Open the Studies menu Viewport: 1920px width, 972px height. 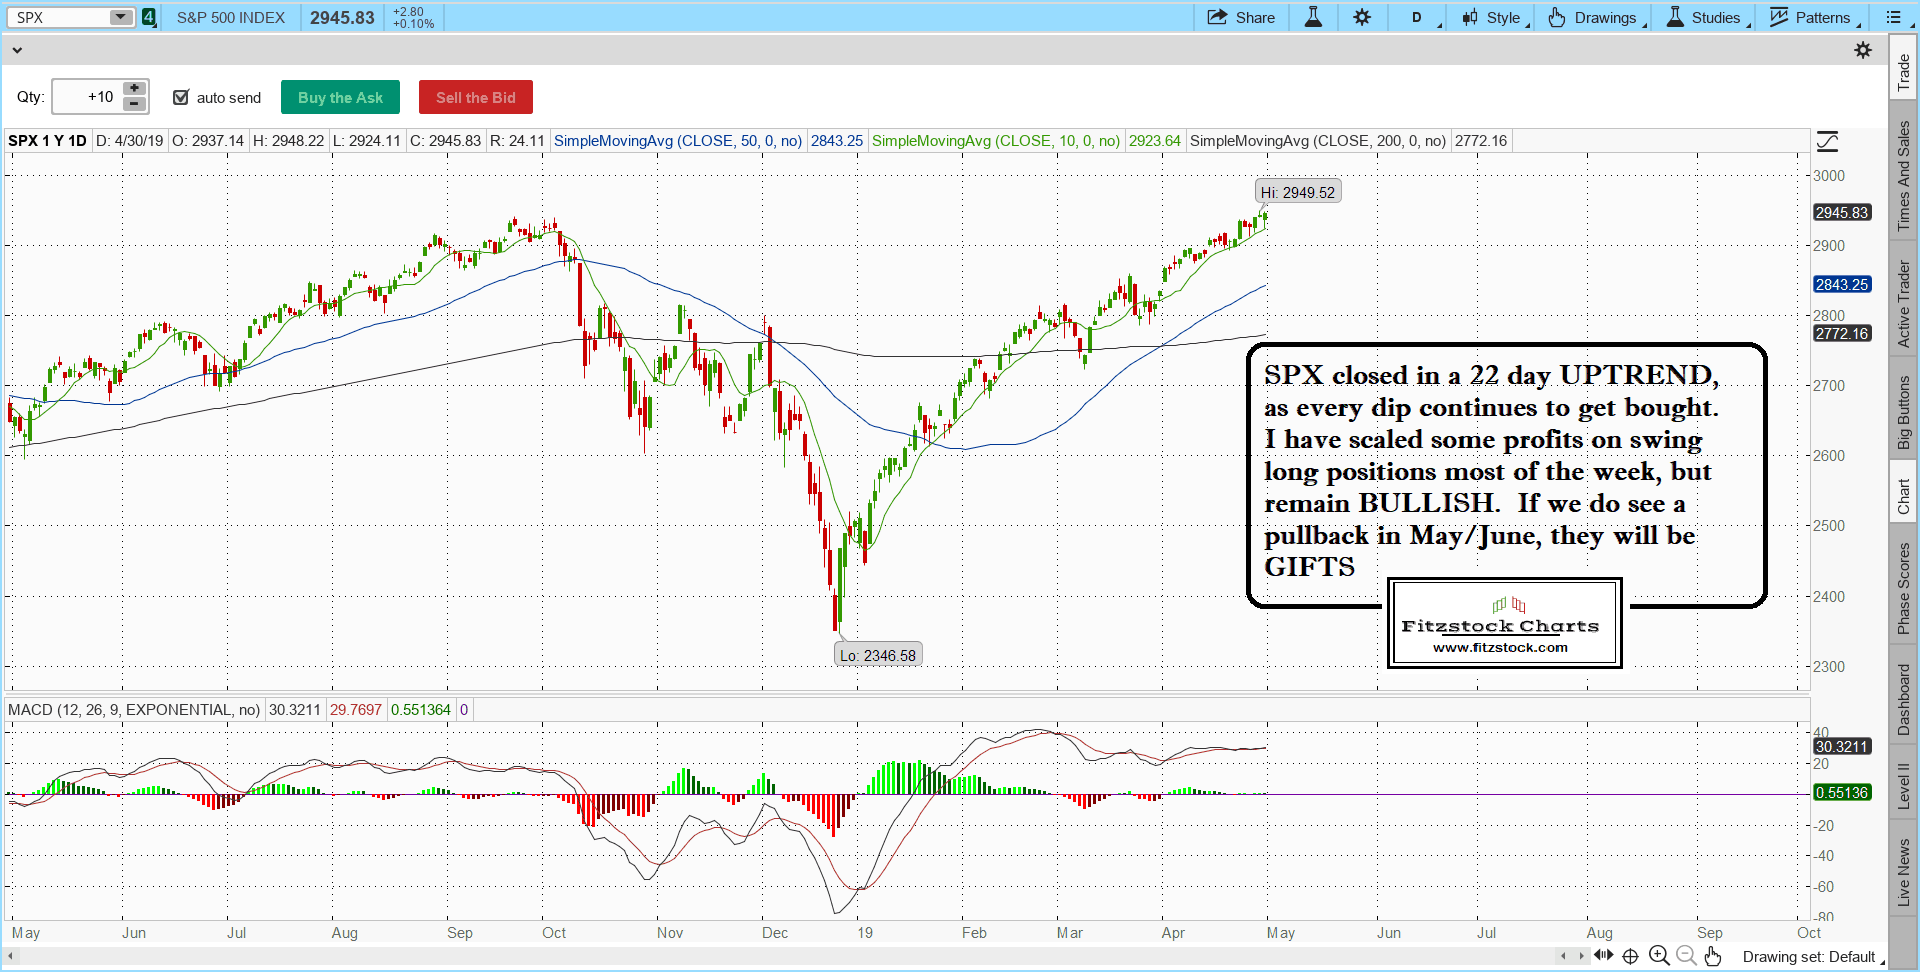pos(1706,17)
